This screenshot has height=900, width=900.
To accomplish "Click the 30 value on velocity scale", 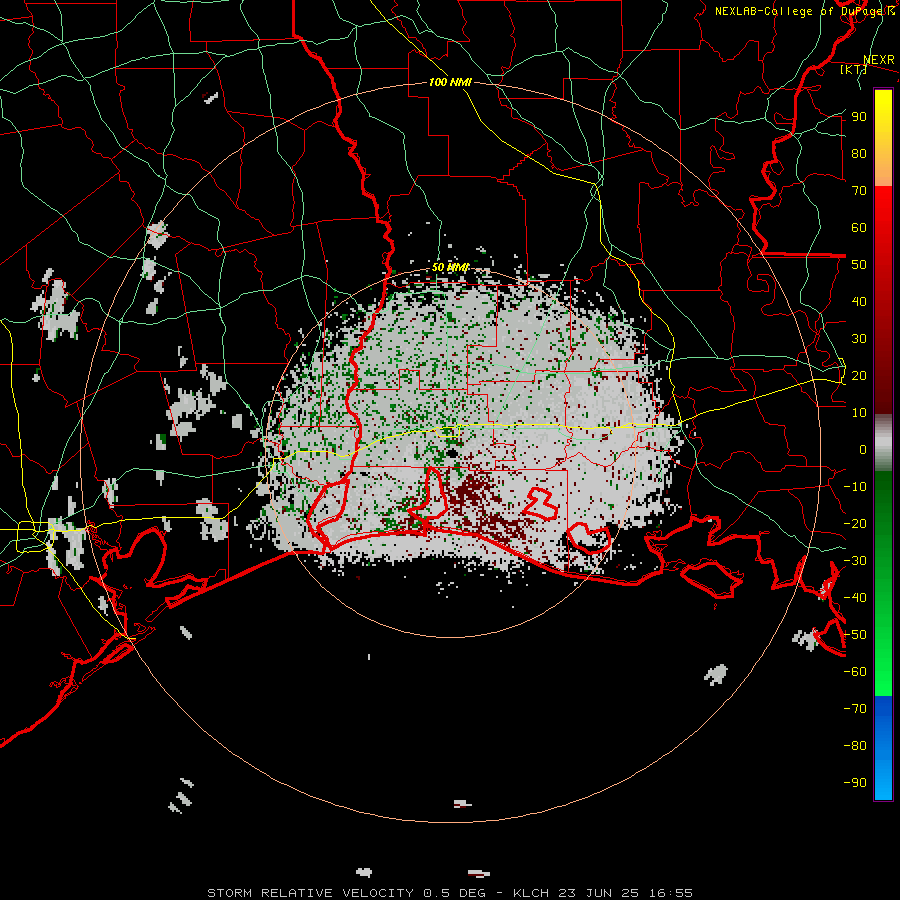I will 859,339.
